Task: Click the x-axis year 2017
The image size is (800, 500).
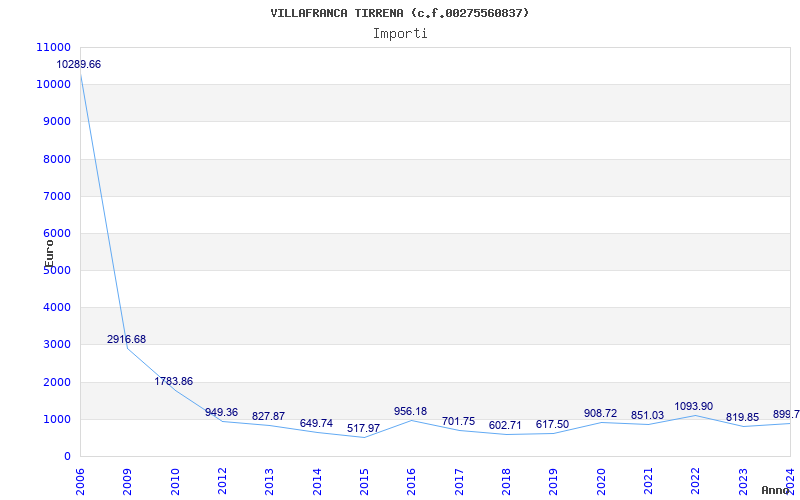Action: (x=459, y=481)
